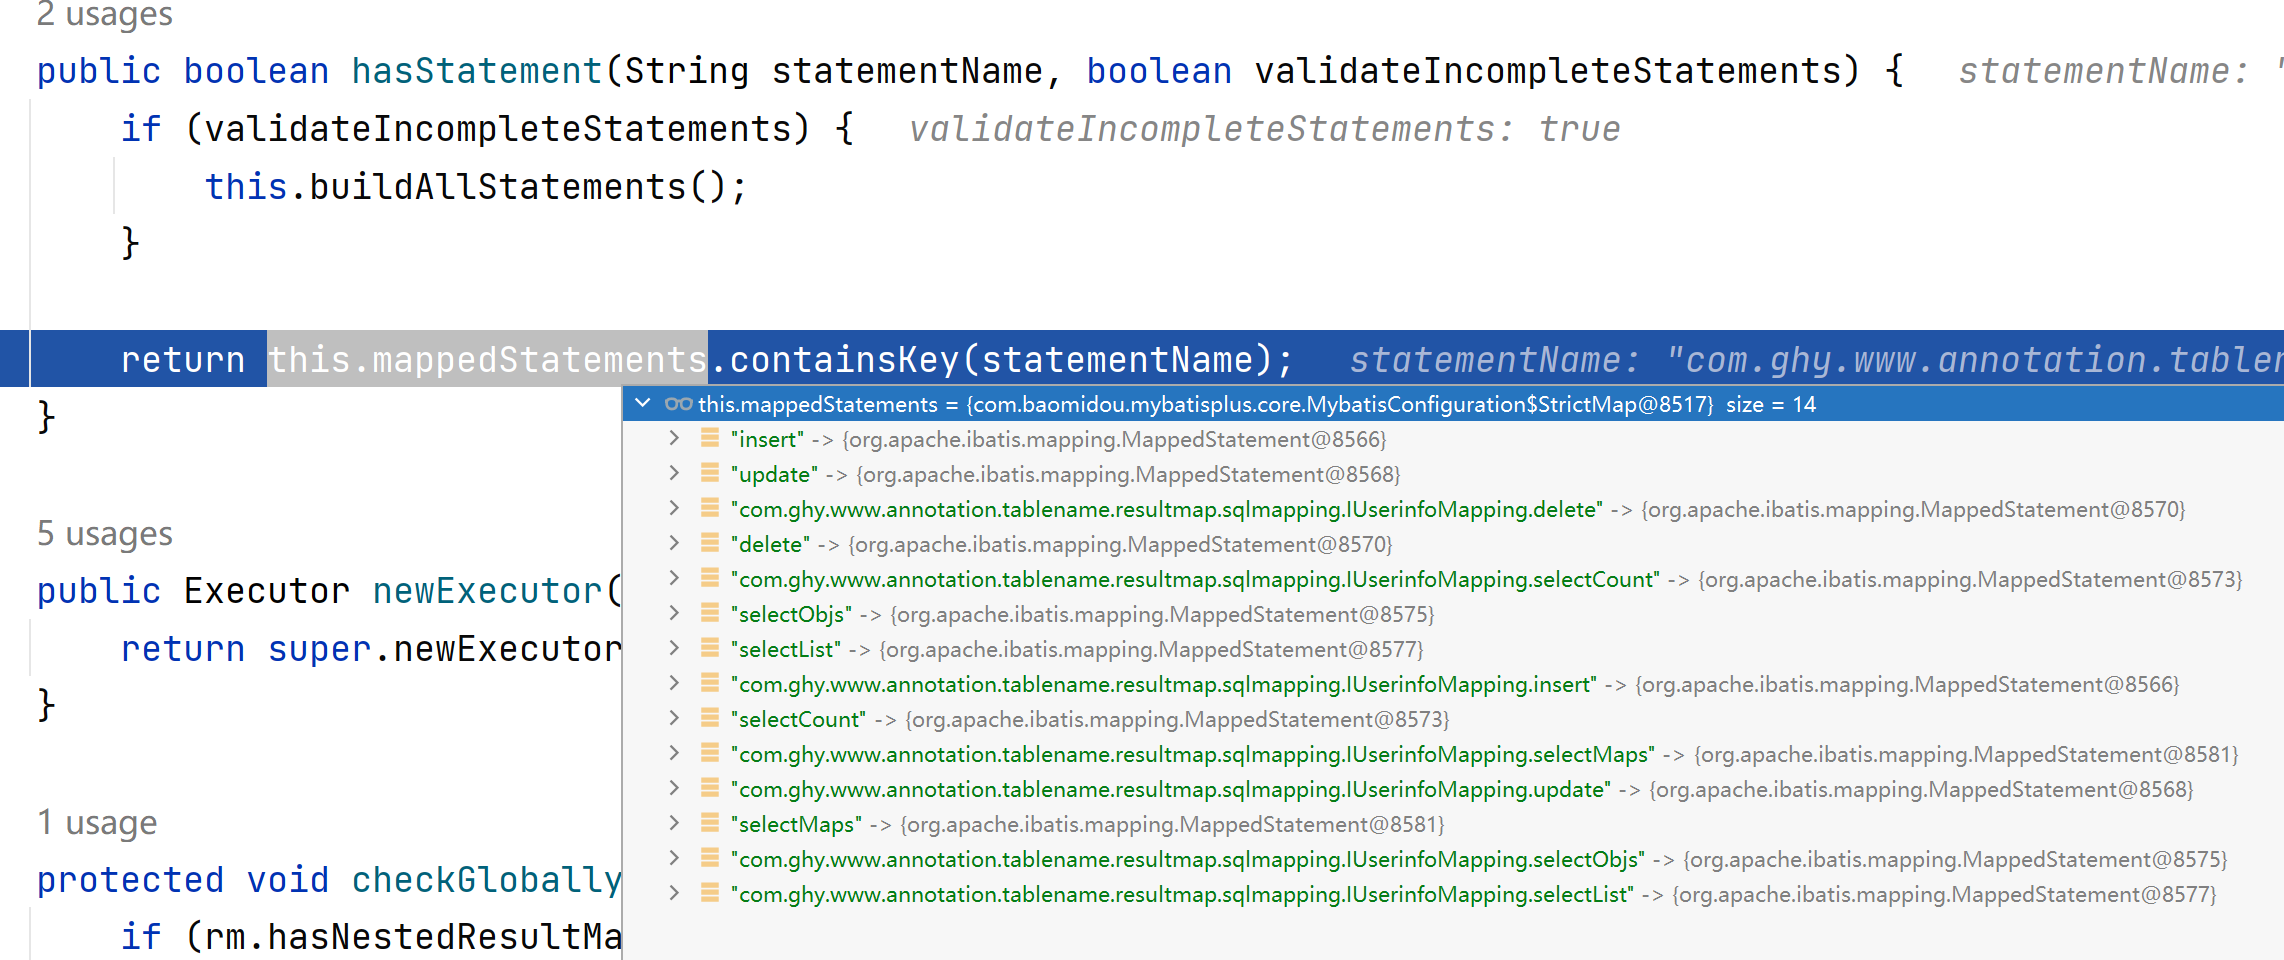Click the entry icon beside "selectList"
The image size is (2284, 960).
pyautogui.click(x=710, y=649)
